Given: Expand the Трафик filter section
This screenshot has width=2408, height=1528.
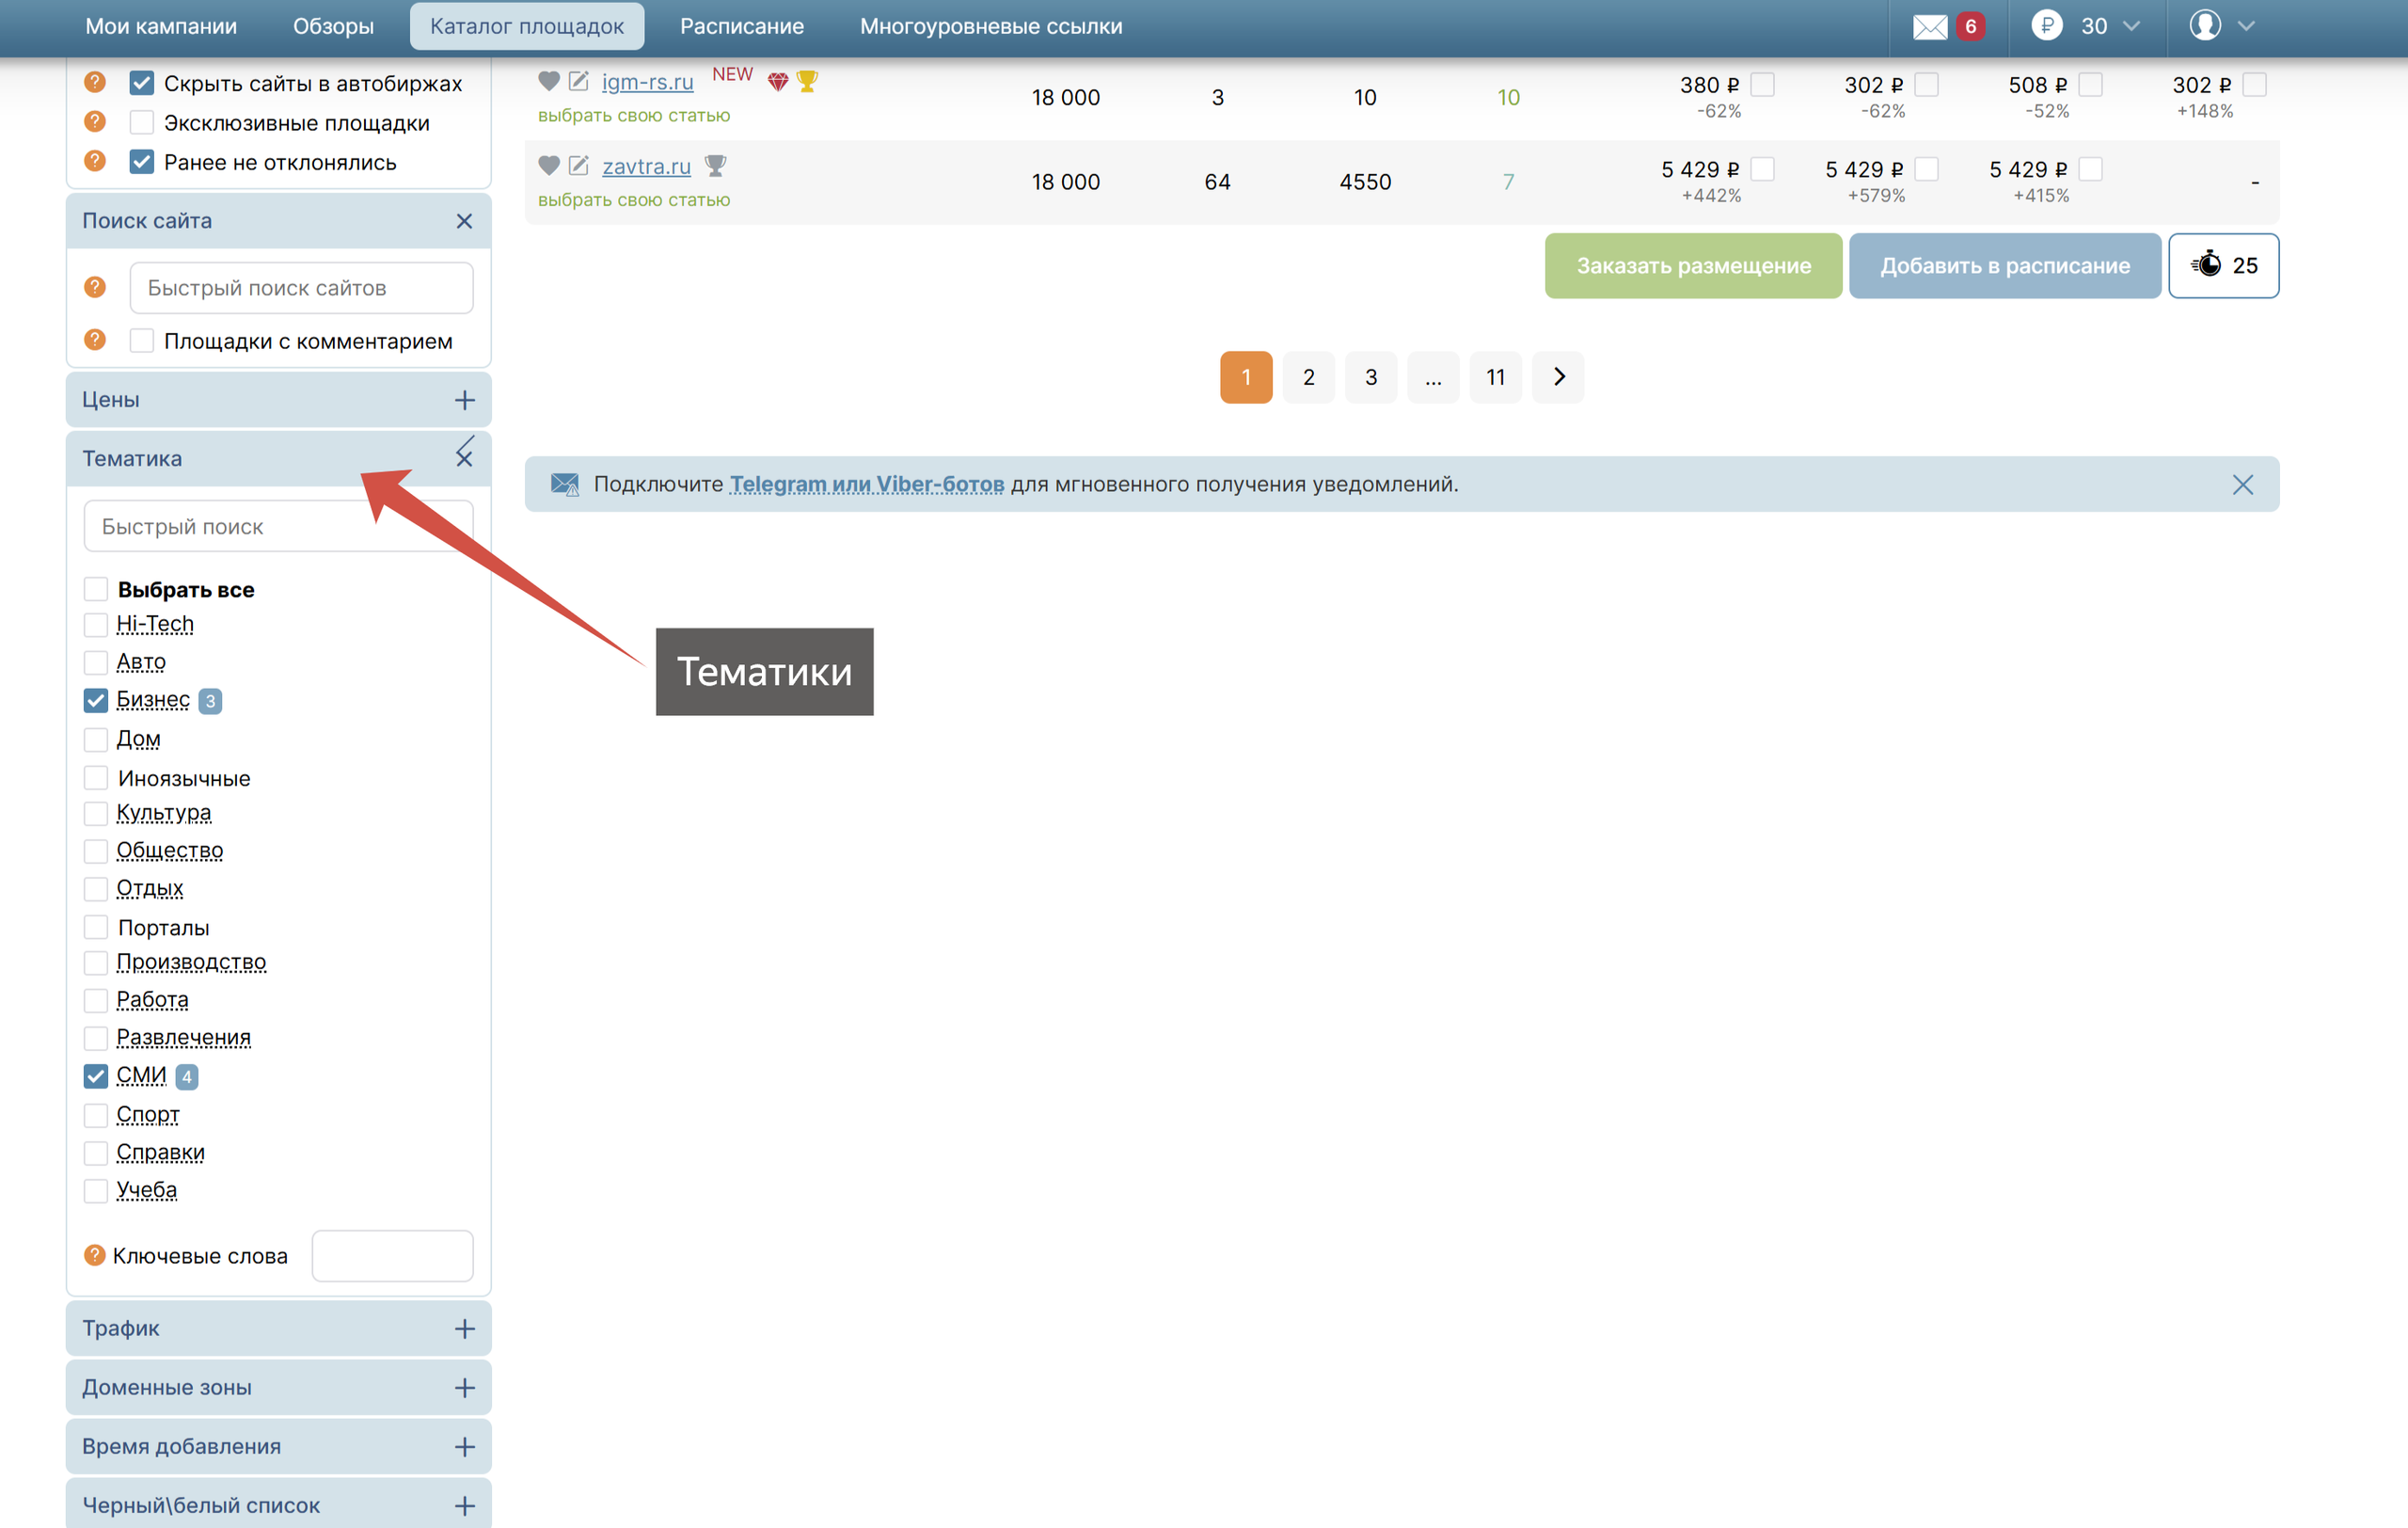Looking at the screenshot, I should [x=464, y=1328].
